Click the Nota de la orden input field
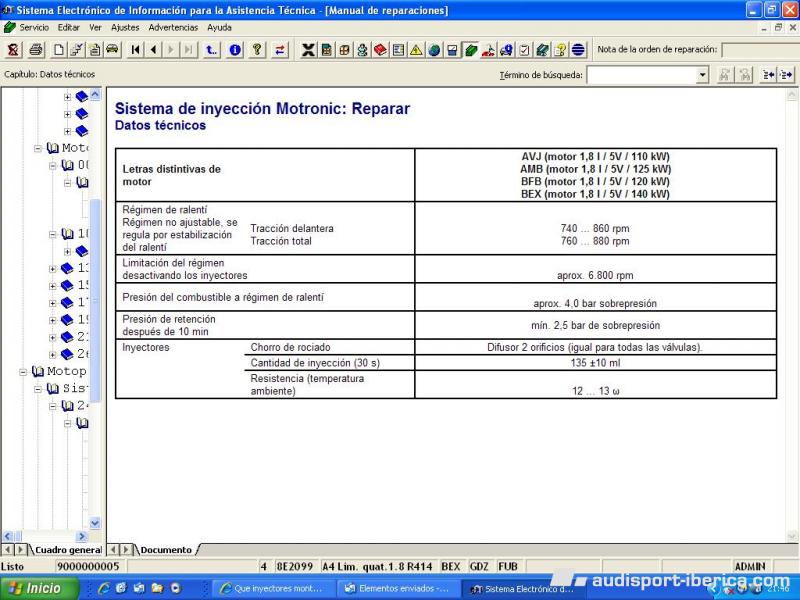This screenshot has height=600, width=800. (x=758, y=50)
